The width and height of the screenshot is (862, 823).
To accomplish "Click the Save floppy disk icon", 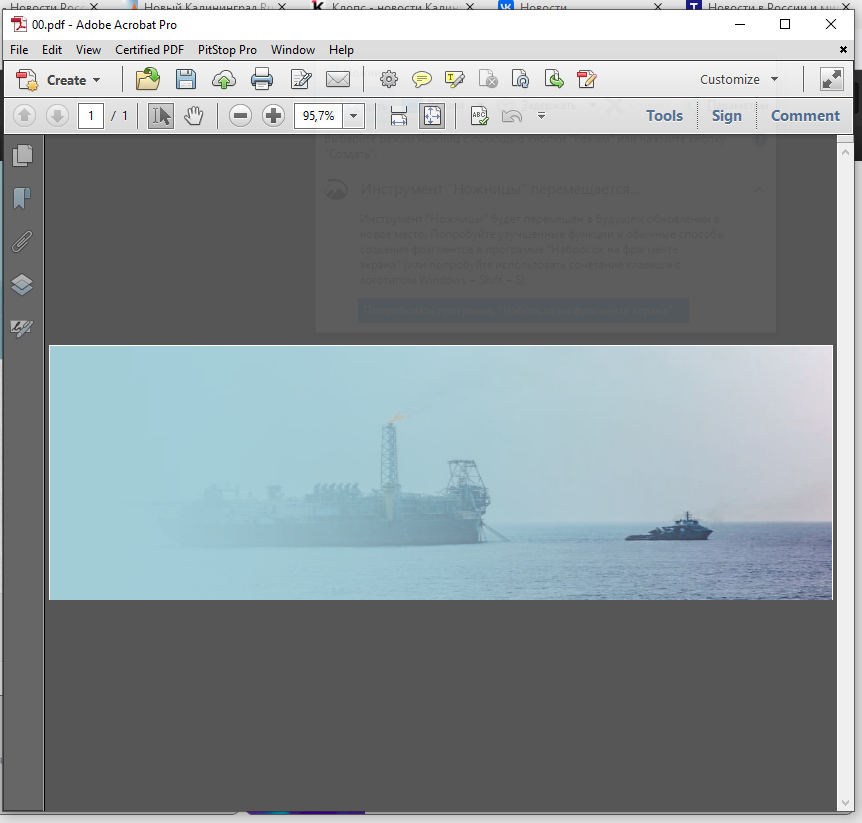I will [x=185, y=80].
